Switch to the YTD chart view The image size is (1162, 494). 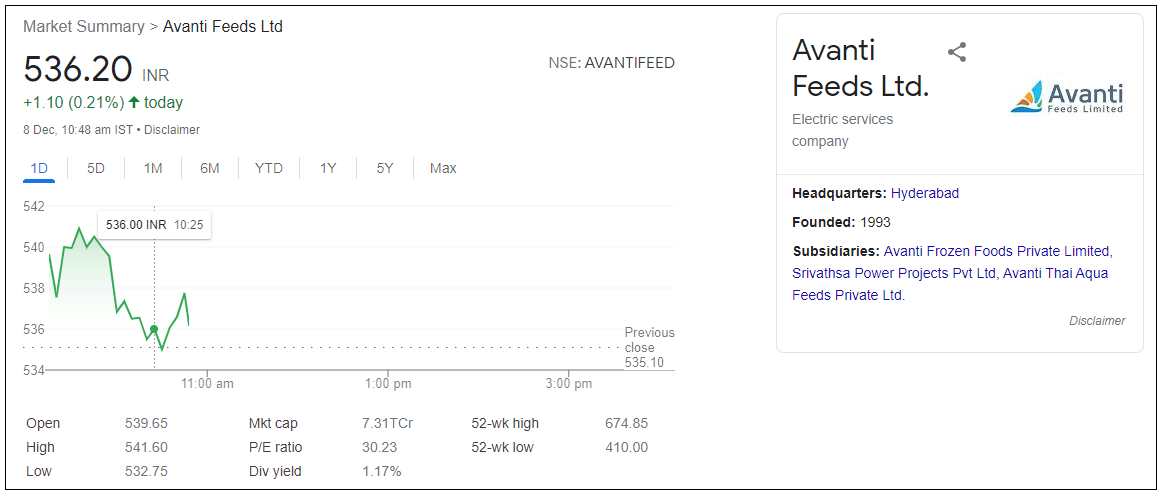(x=269, y=168)
